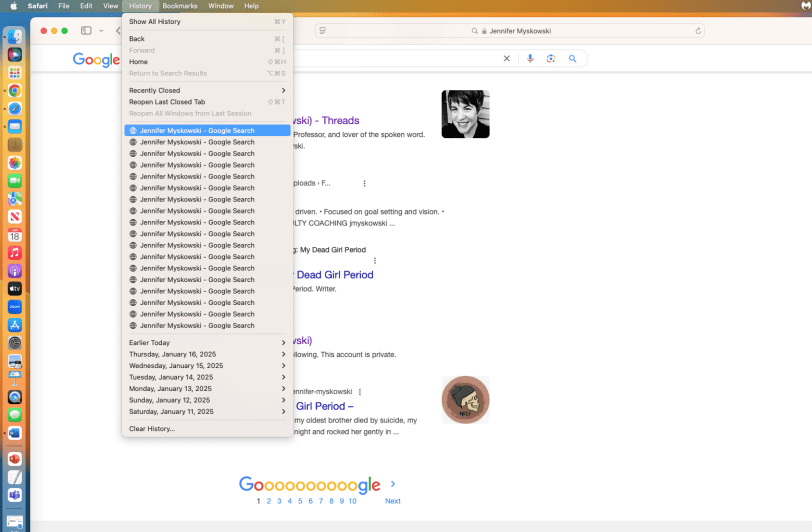Click the page reload icon in address bar

698,31
